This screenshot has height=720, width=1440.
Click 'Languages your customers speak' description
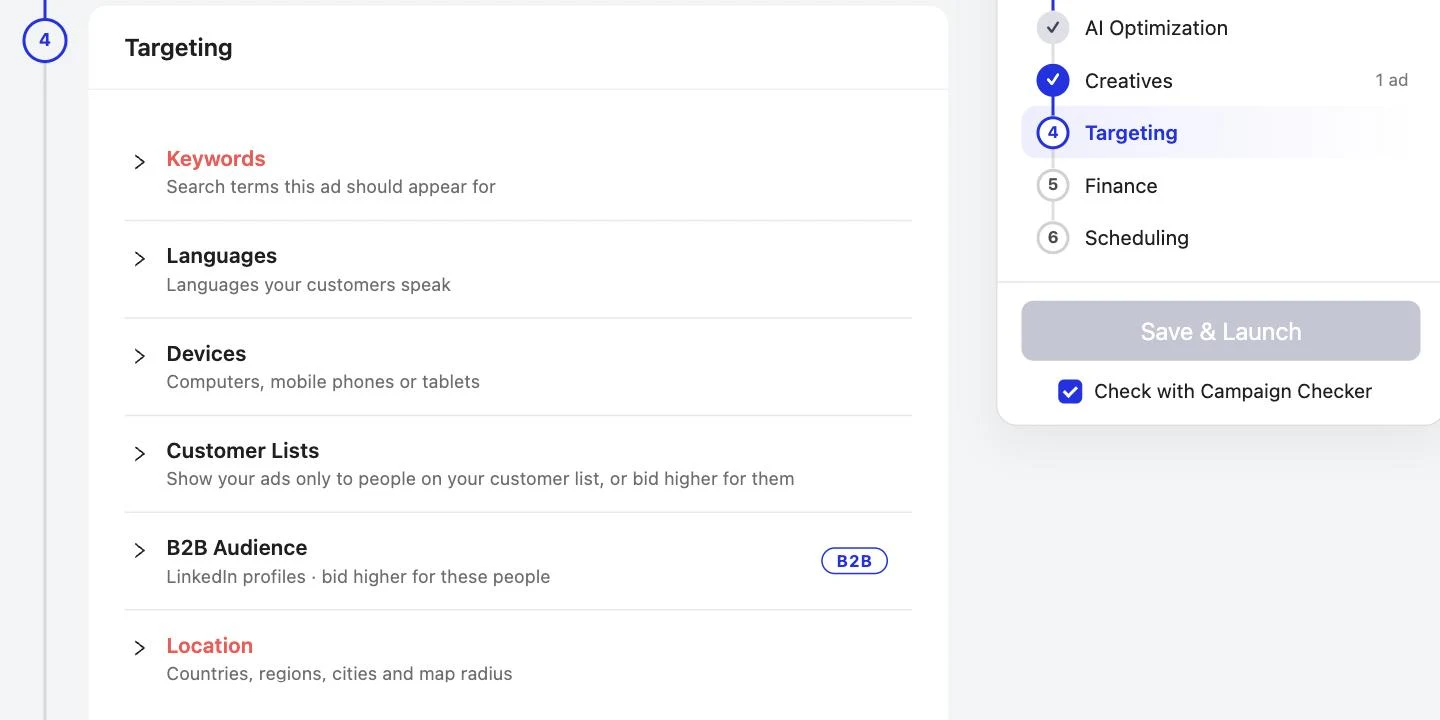coord(309,285)
